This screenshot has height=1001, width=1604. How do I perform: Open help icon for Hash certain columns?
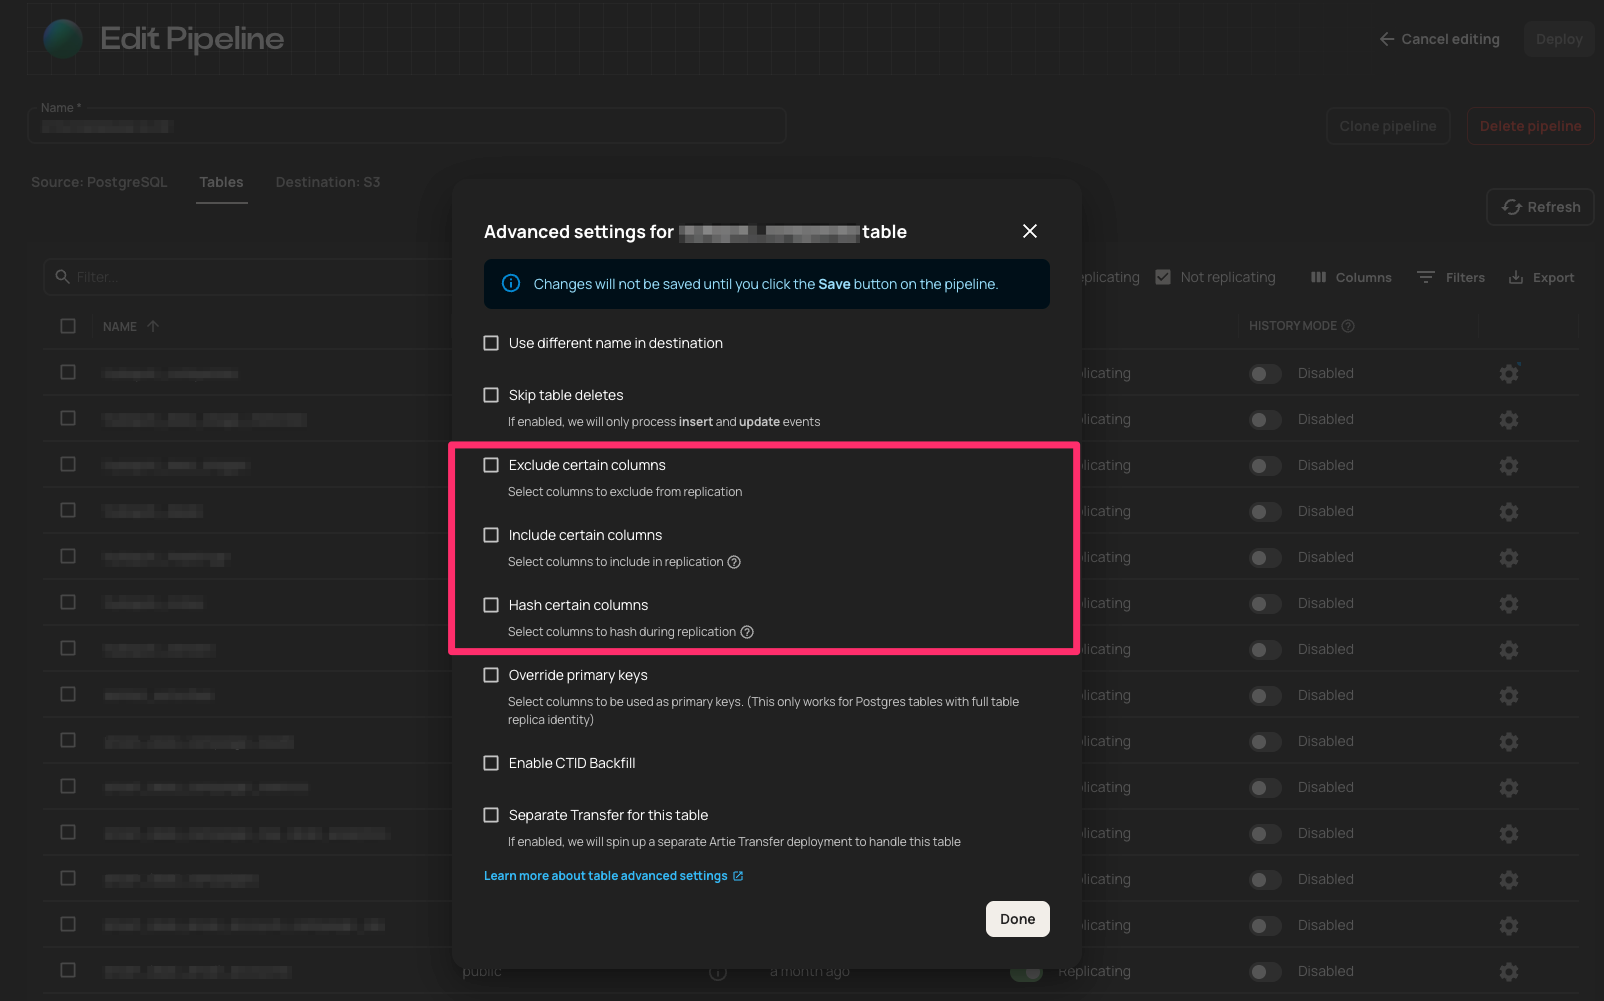(x=747, y=632)
